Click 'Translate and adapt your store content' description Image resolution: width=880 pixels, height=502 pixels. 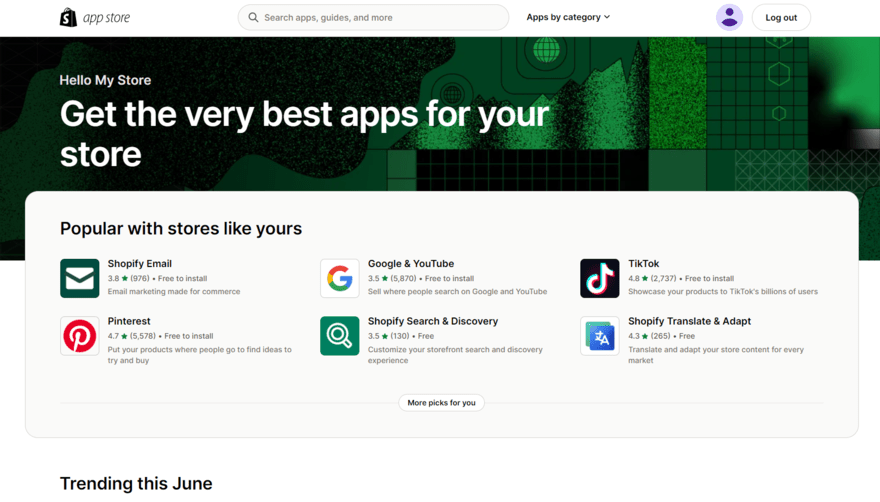click(716, 355)
